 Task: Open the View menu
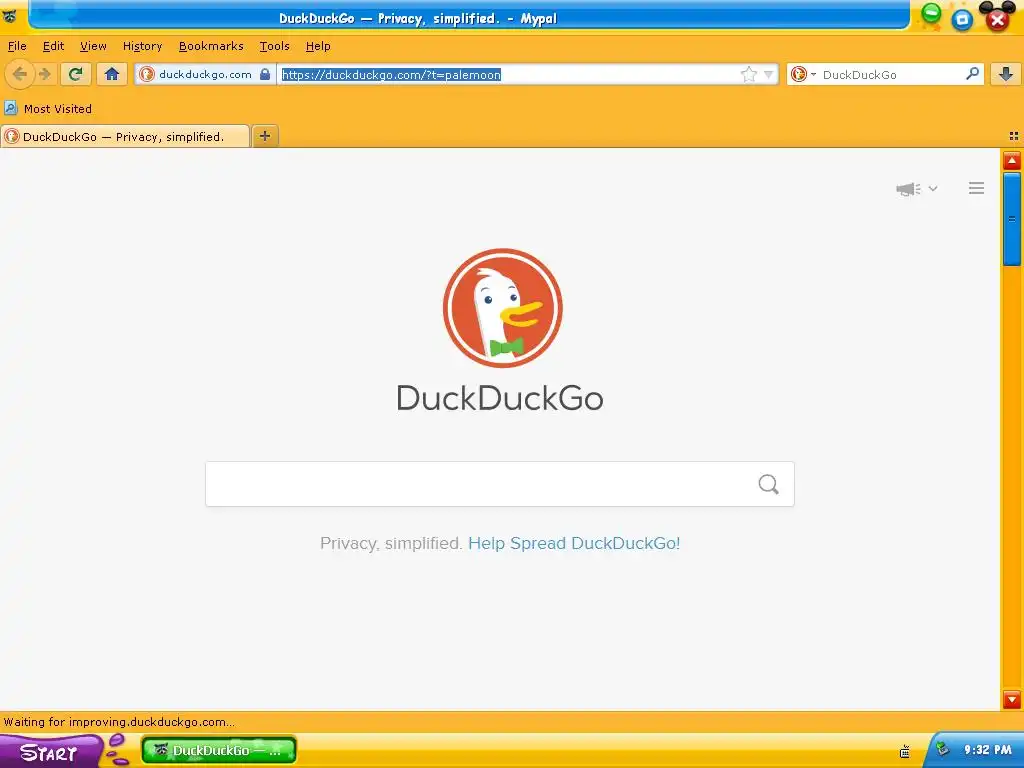click(x=93, y=46)
